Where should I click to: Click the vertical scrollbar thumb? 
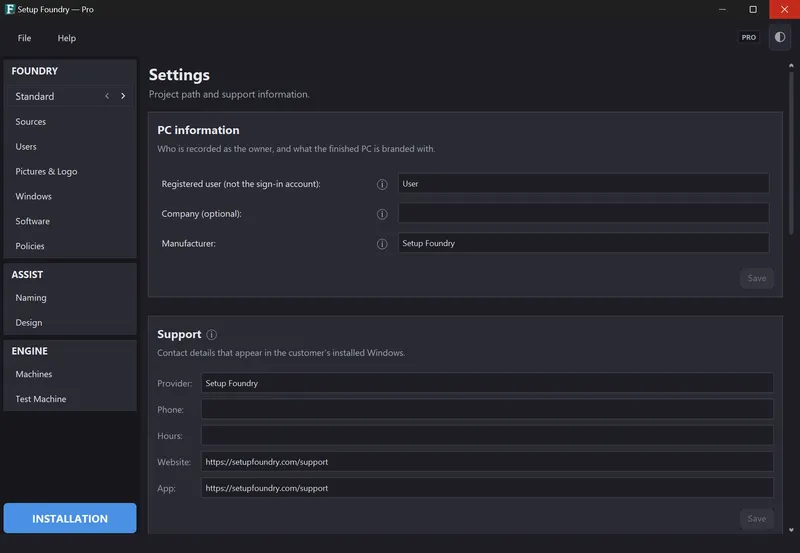pos(791,153)
